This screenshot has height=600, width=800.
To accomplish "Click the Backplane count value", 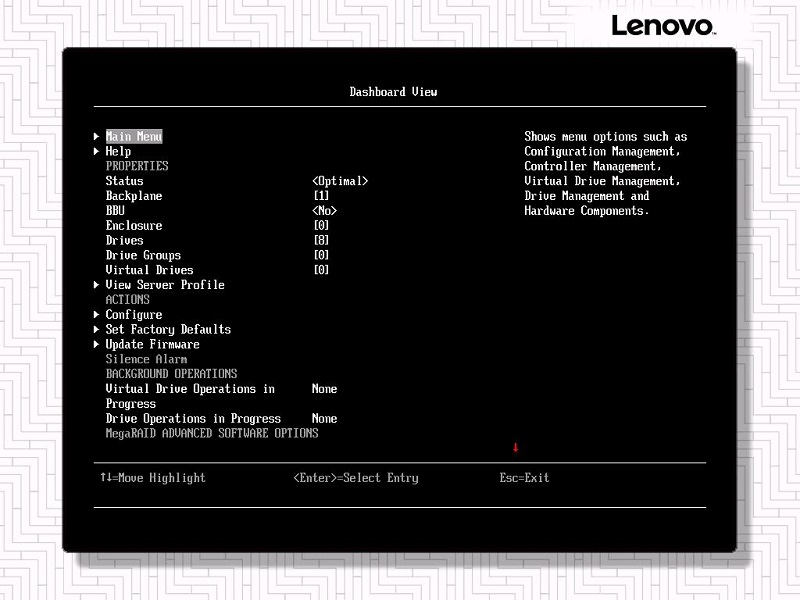I will 321,196.
